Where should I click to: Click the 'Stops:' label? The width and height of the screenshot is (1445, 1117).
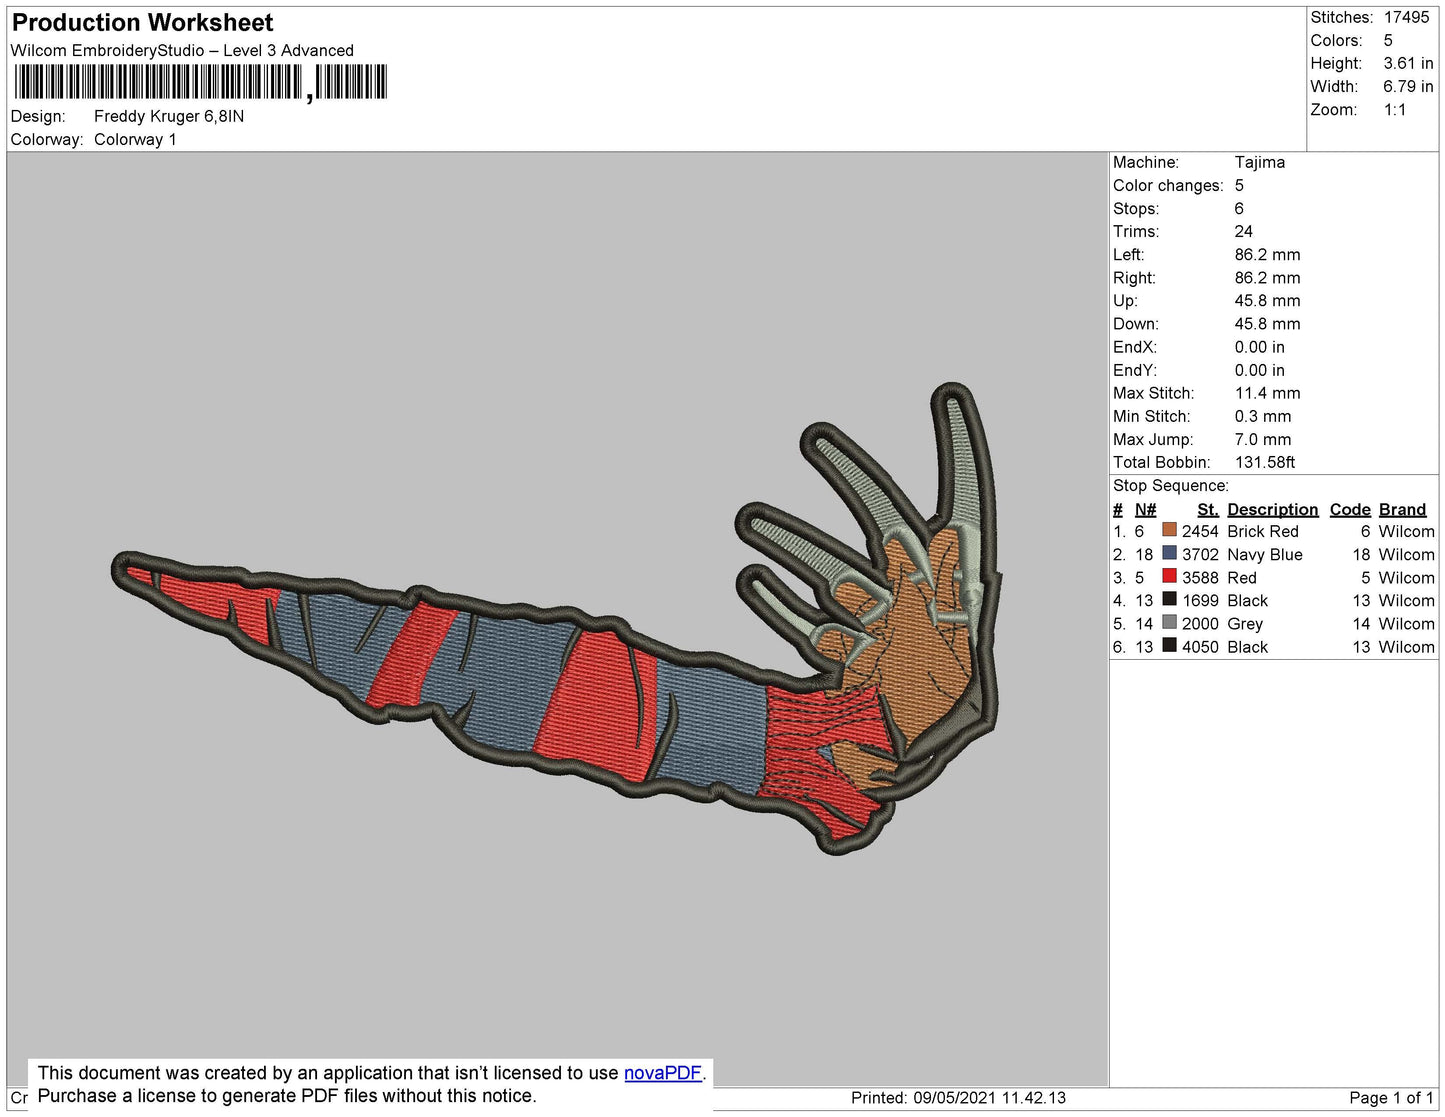1136,208
